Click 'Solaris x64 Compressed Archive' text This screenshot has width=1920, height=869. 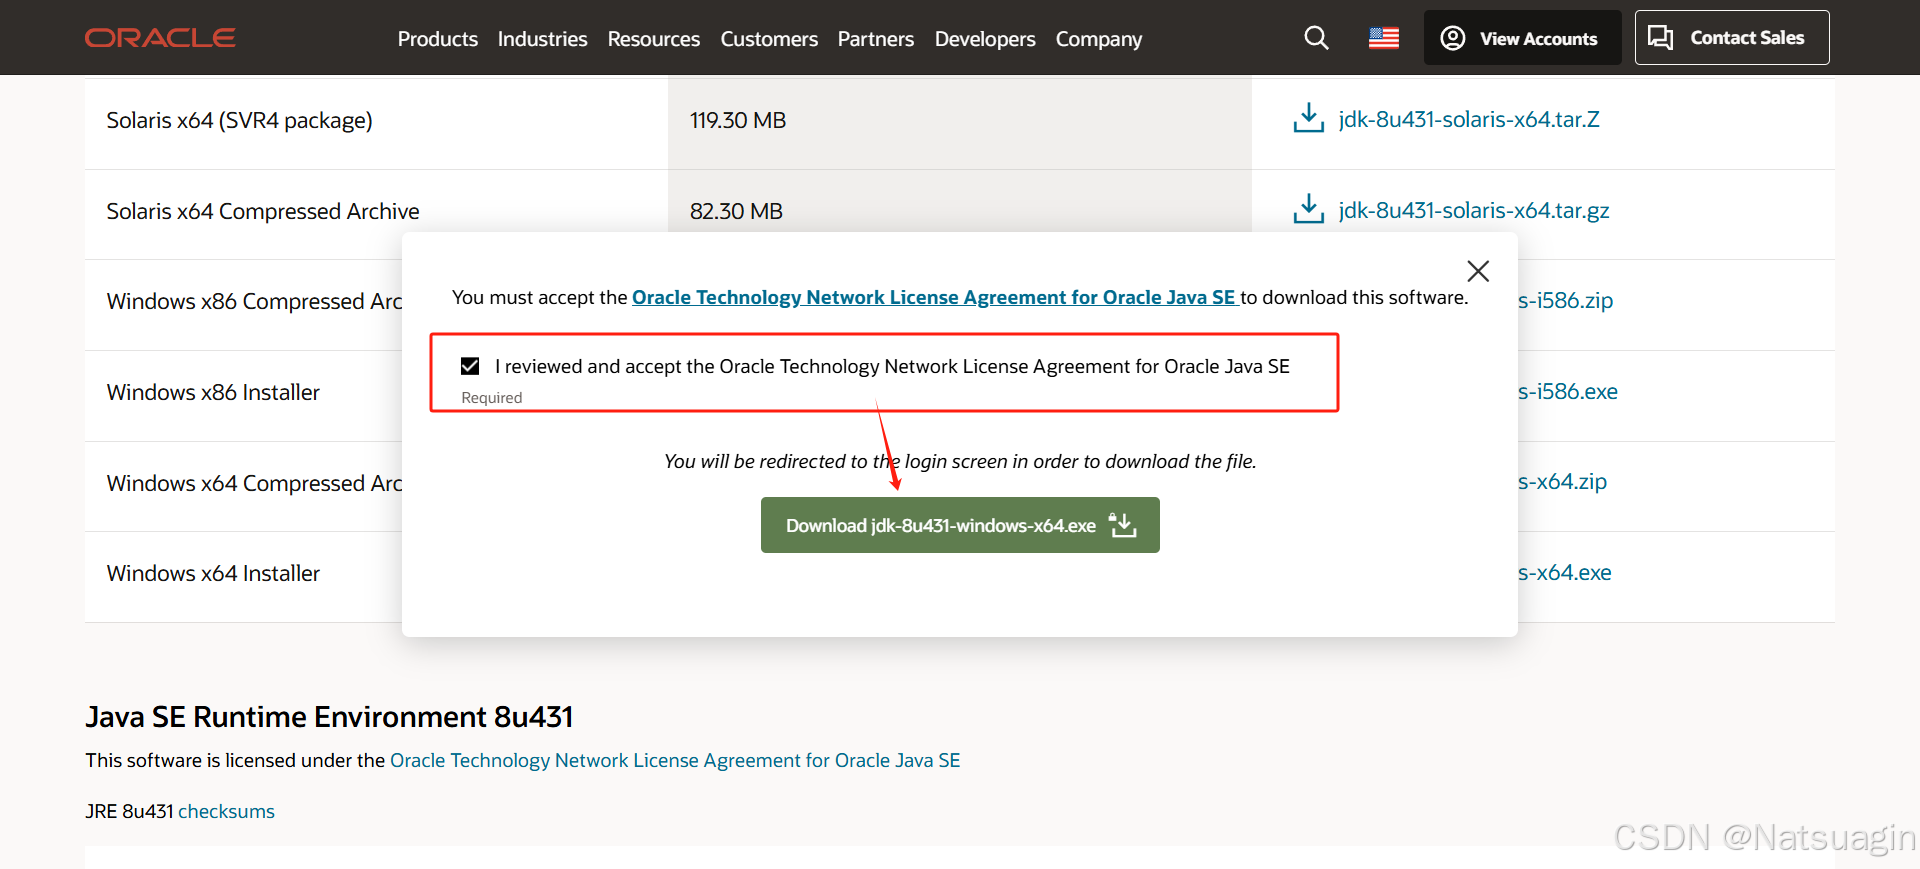(263, 211)
